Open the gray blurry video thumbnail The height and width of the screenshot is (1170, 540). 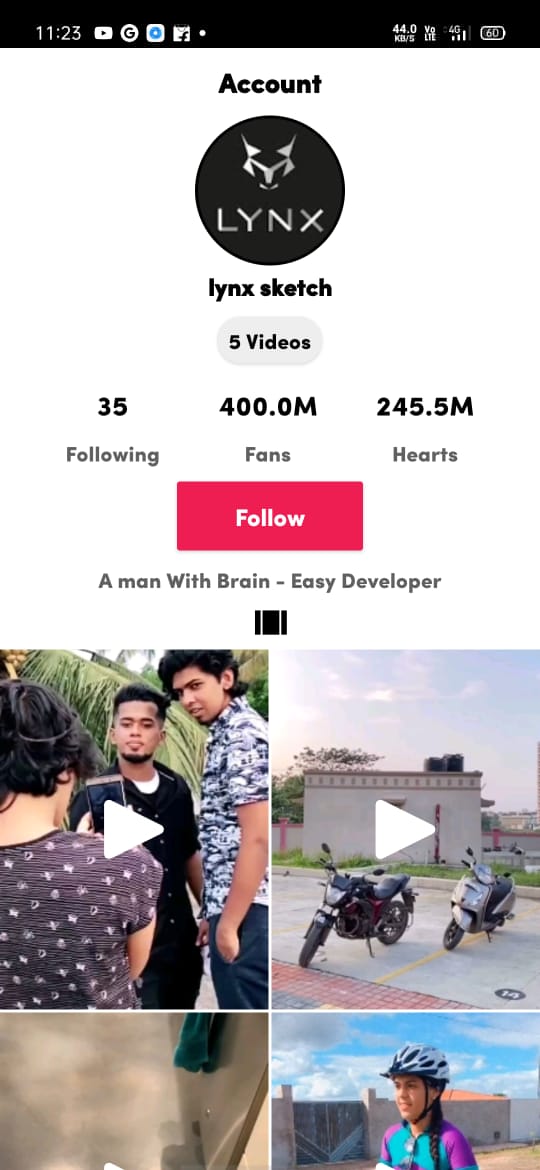coord(134,1091)
